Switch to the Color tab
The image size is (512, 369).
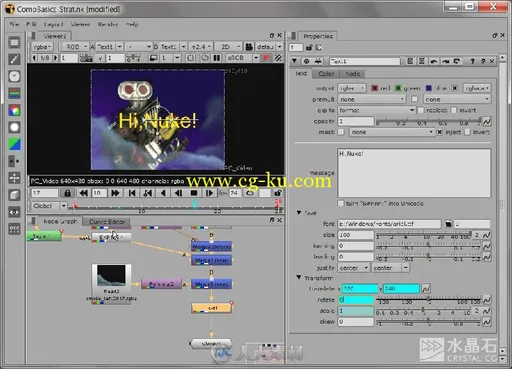(x=326, y=74)
